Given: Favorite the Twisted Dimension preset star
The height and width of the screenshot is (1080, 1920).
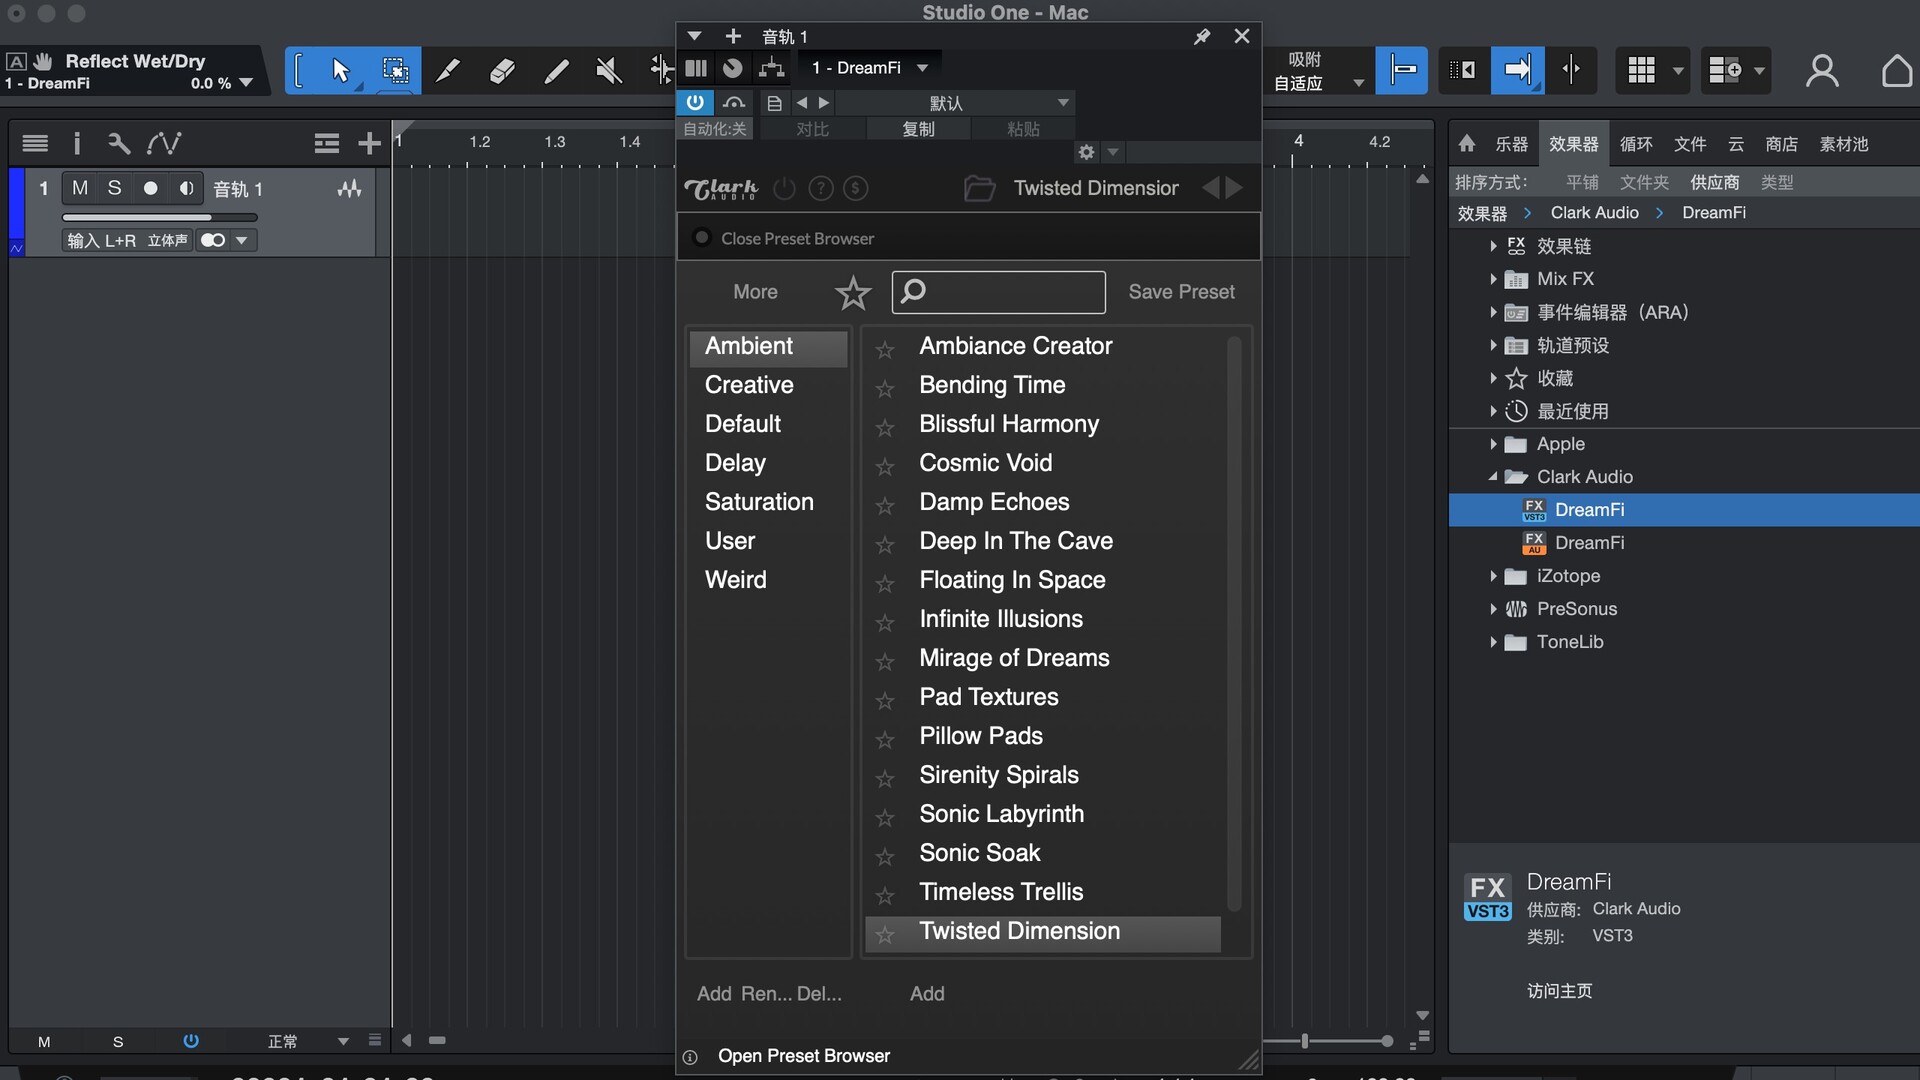Looking at the screenshot, I should (x=885, y=934).
